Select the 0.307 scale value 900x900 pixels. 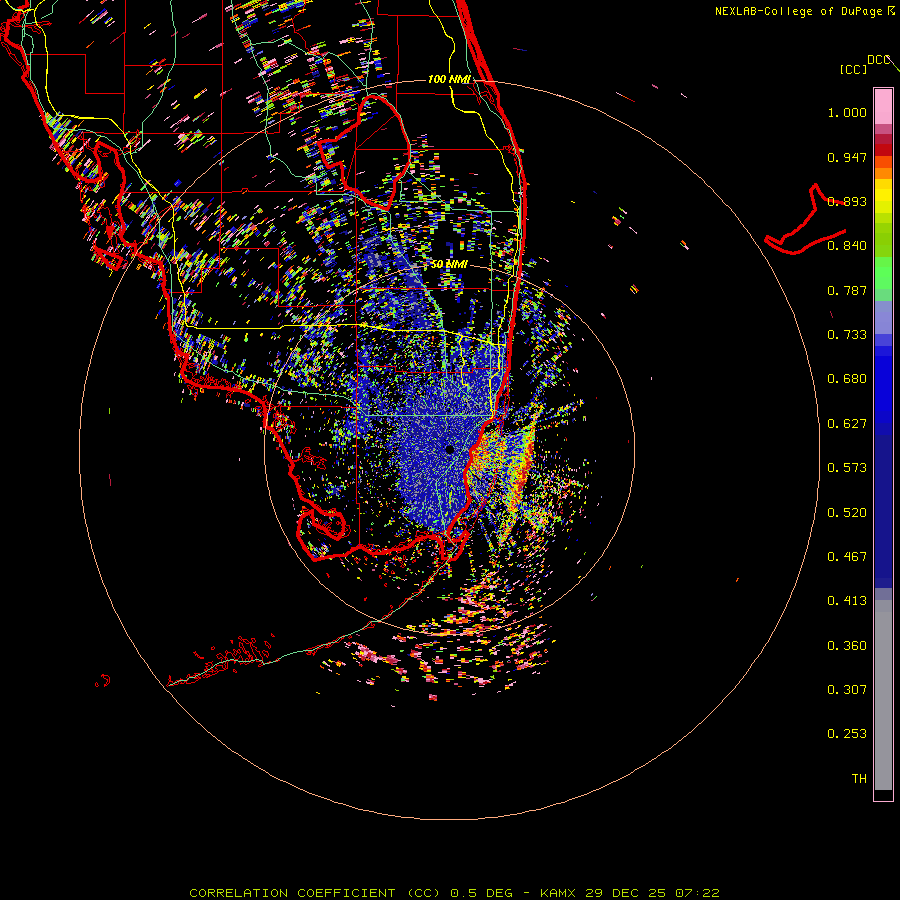point(847,690)
